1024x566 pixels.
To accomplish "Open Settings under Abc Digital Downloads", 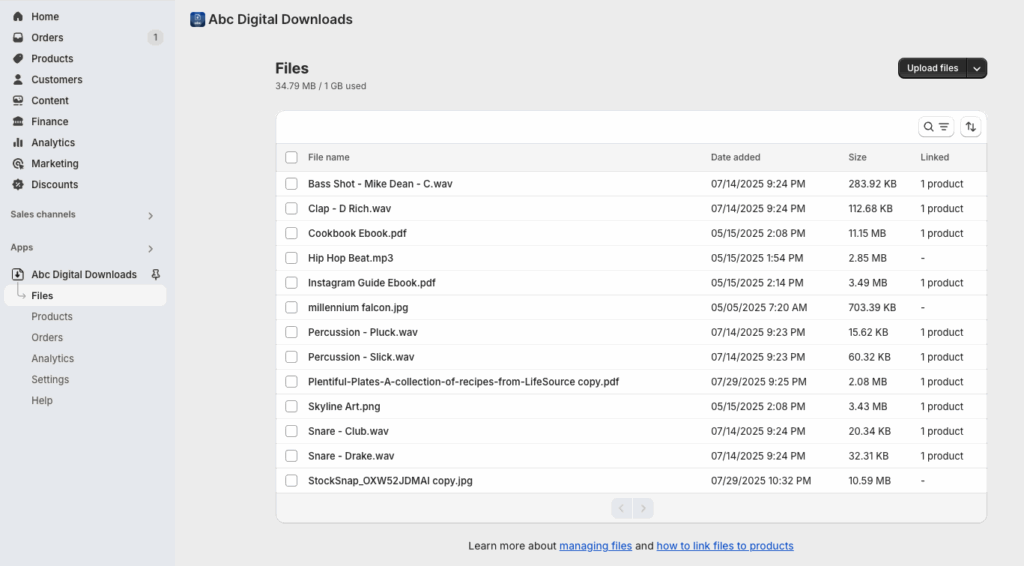I will [x=50, y=379].
